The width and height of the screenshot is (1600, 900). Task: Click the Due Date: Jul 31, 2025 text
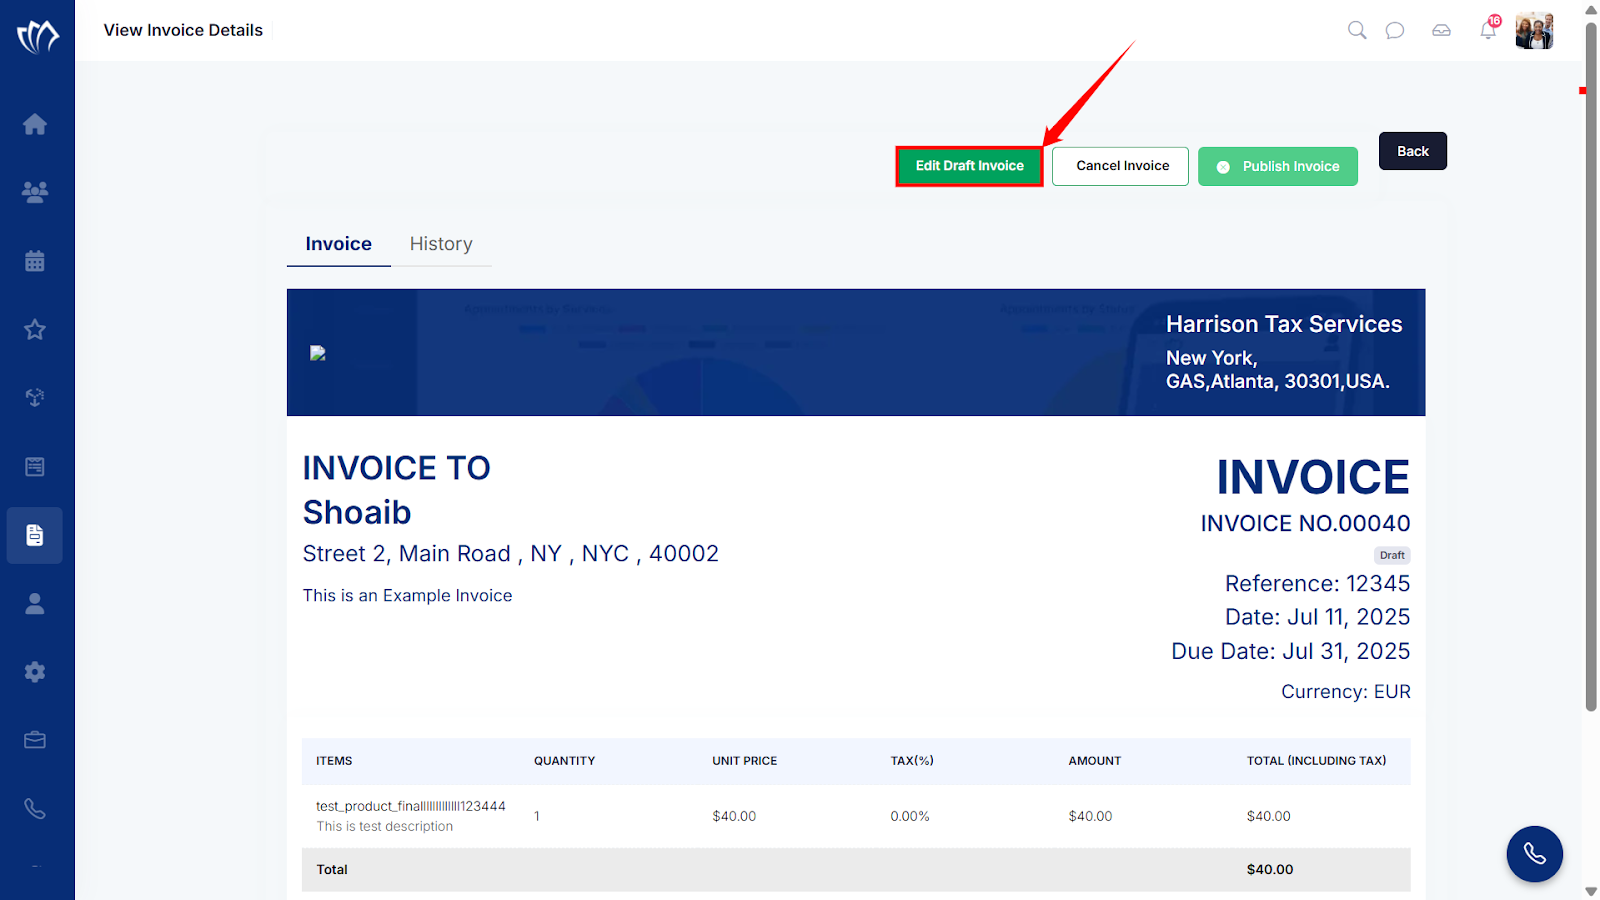click(1291, 651)
